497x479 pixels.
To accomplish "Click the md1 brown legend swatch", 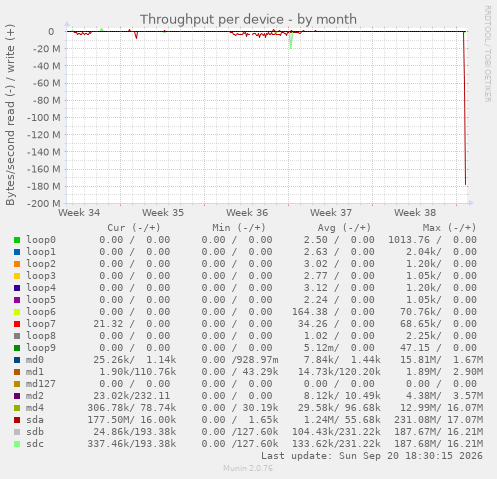I will [17, 372].
